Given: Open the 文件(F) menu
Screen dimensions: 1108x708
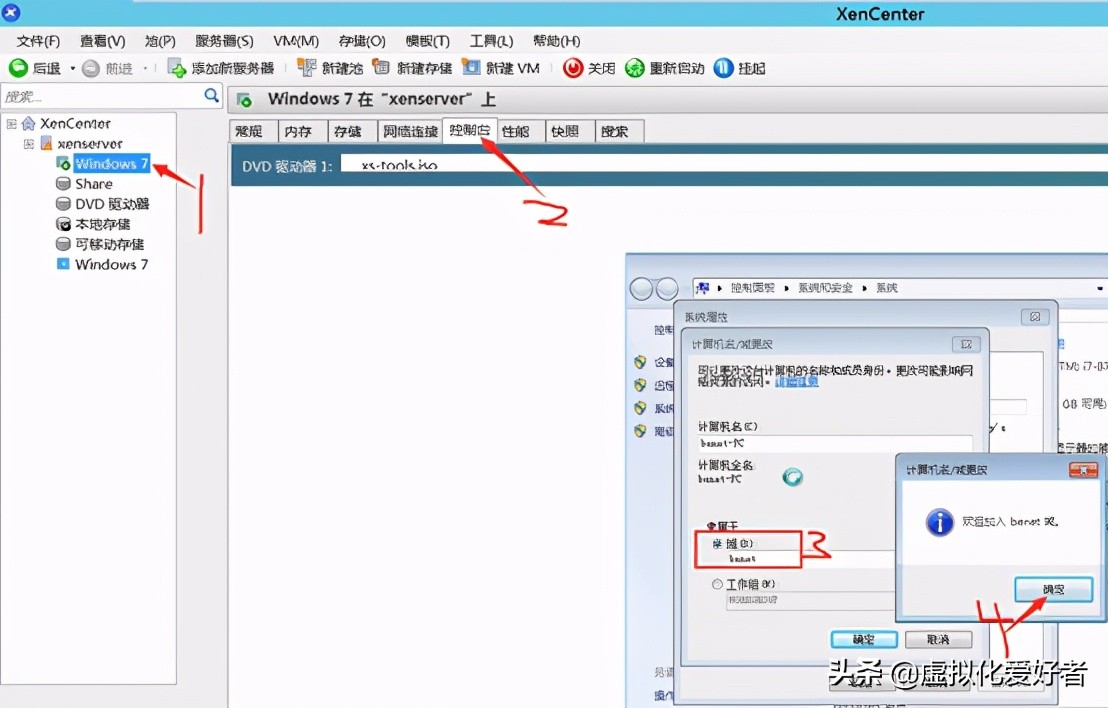Looking at the screenshot, I should tap(38, 41).
